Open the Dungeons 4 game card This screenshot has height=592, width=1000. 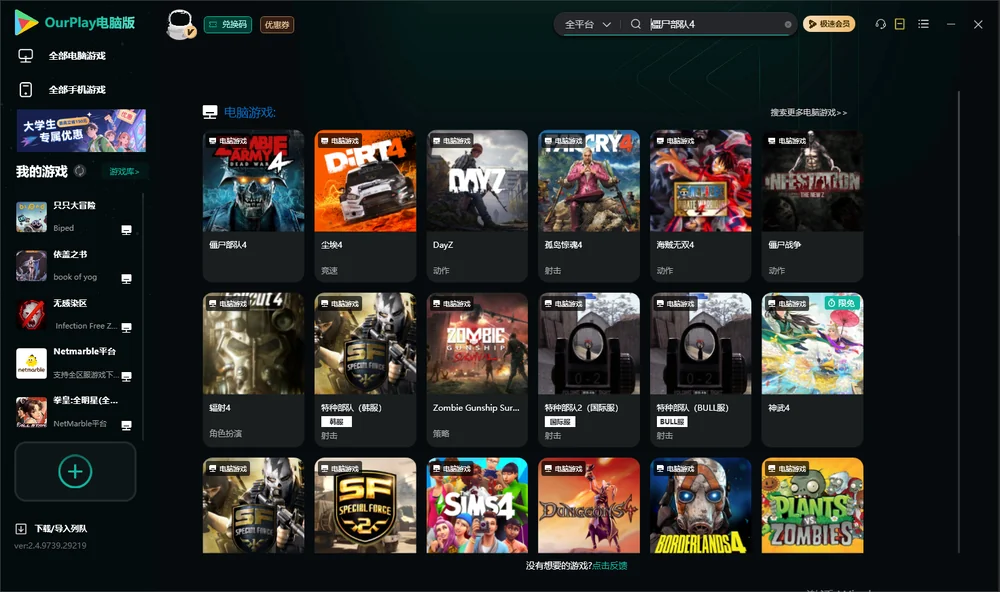coord(589,505)
